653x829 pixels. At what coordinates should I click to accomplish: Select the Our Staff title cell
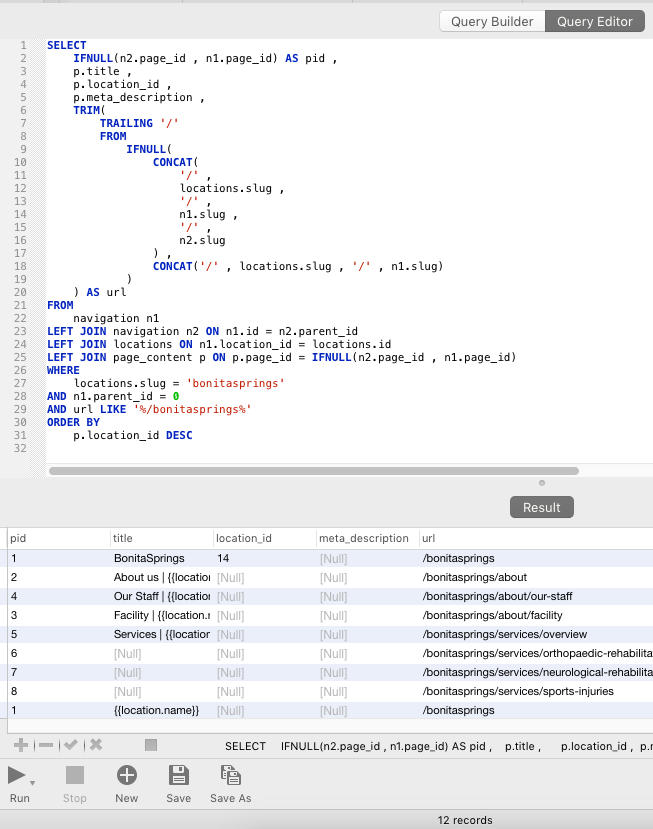pos(161,596)
